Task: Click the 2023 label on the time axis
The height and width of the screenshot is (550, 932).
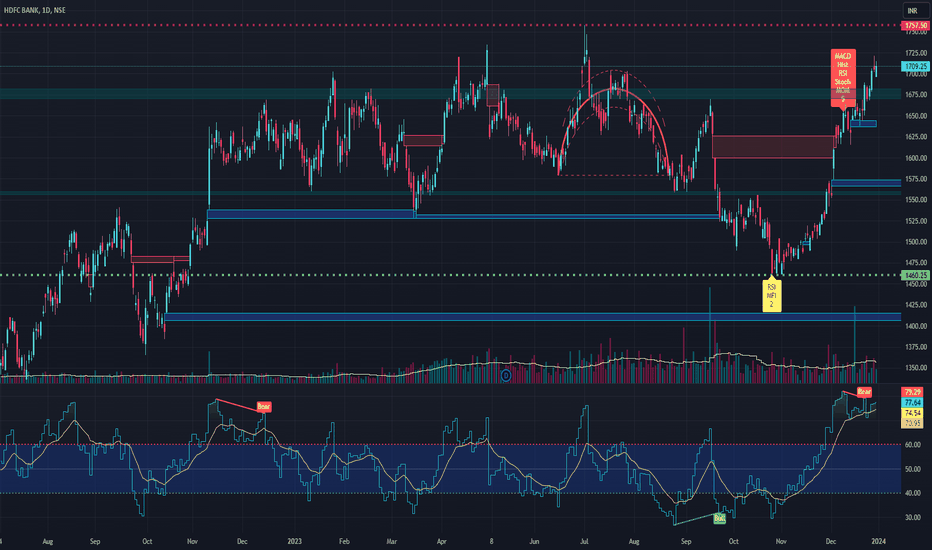Action: click(294, 542)
